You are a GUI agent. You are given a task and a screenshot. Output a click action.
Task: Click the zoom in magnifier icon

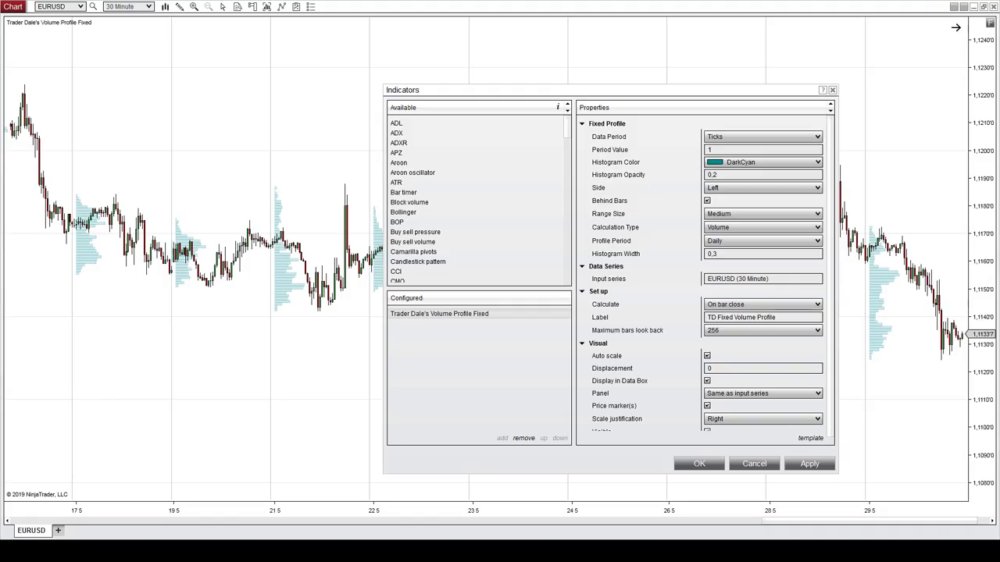click(x=194, y=6)
